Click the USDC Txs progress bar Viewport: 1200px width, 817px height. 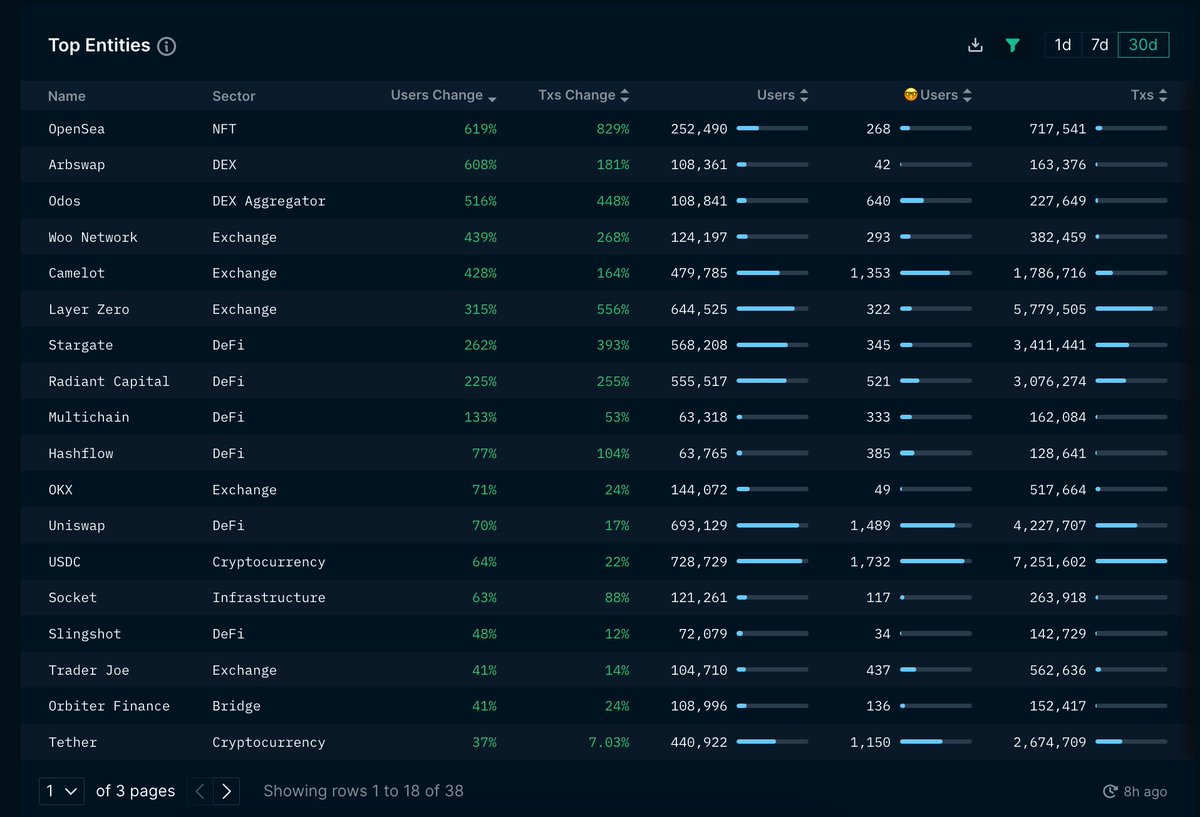(x=1131, y=562)
